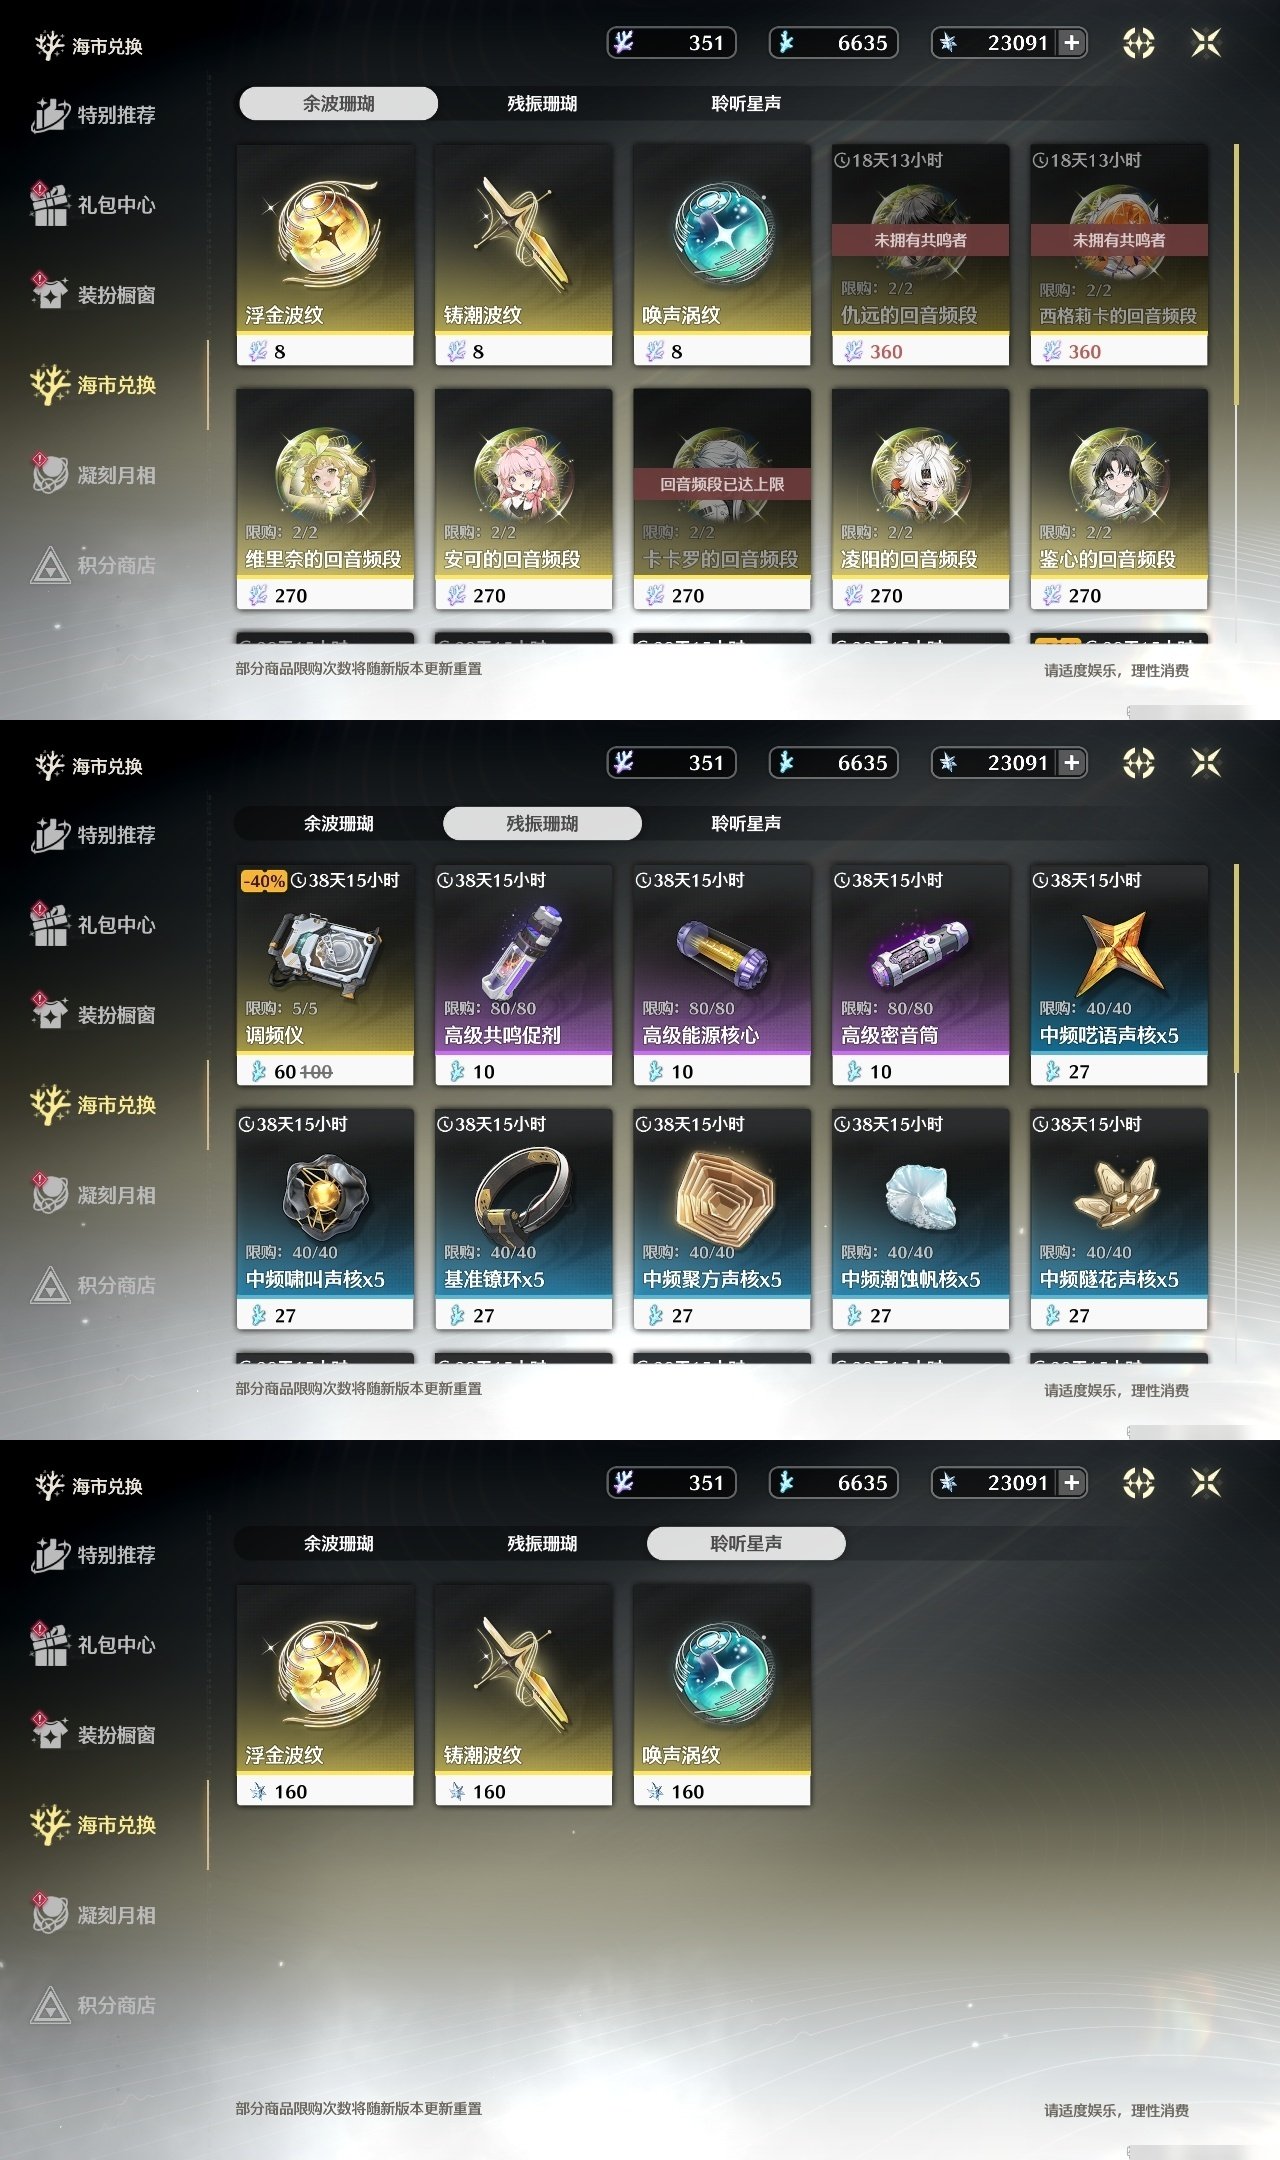Buy 唤声涡纹 priced 160
Screen dimensions: 1280x2160
(x=722, y=1695)
